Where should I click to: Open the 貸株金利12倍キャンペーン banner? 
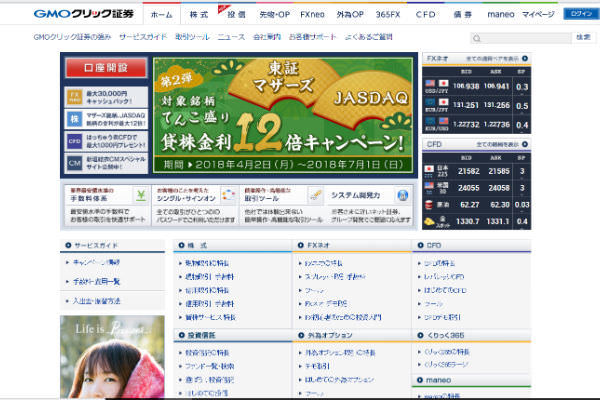(283, 115)
